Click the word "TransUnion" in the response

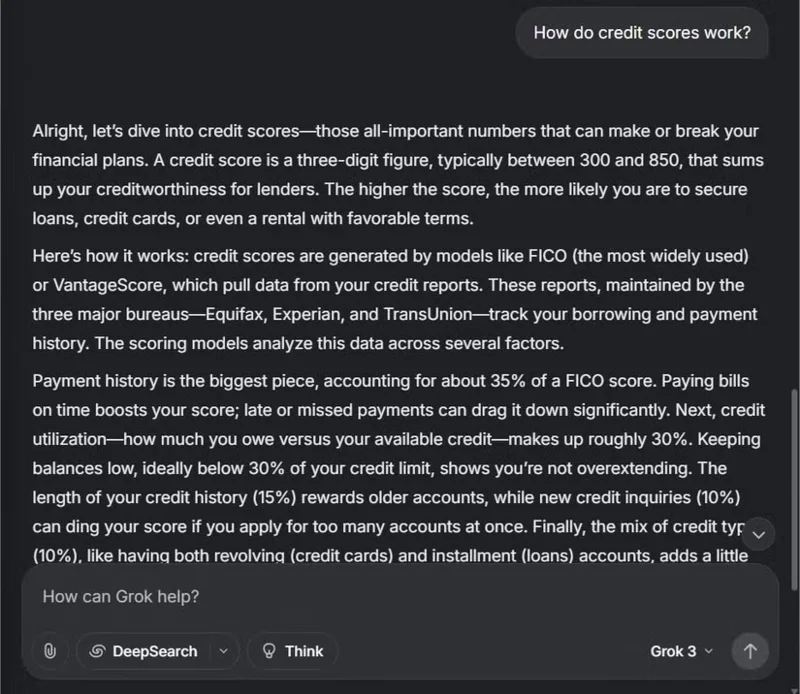coord(428,314)
